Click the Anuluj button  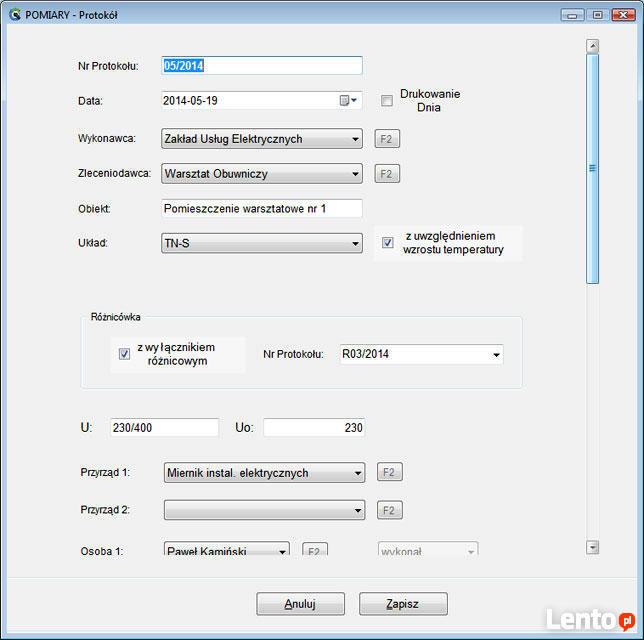[x=300, y=603]
